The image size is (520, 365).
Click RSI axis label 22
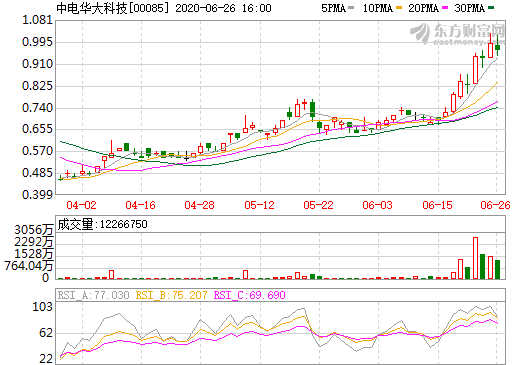(46, 359)
